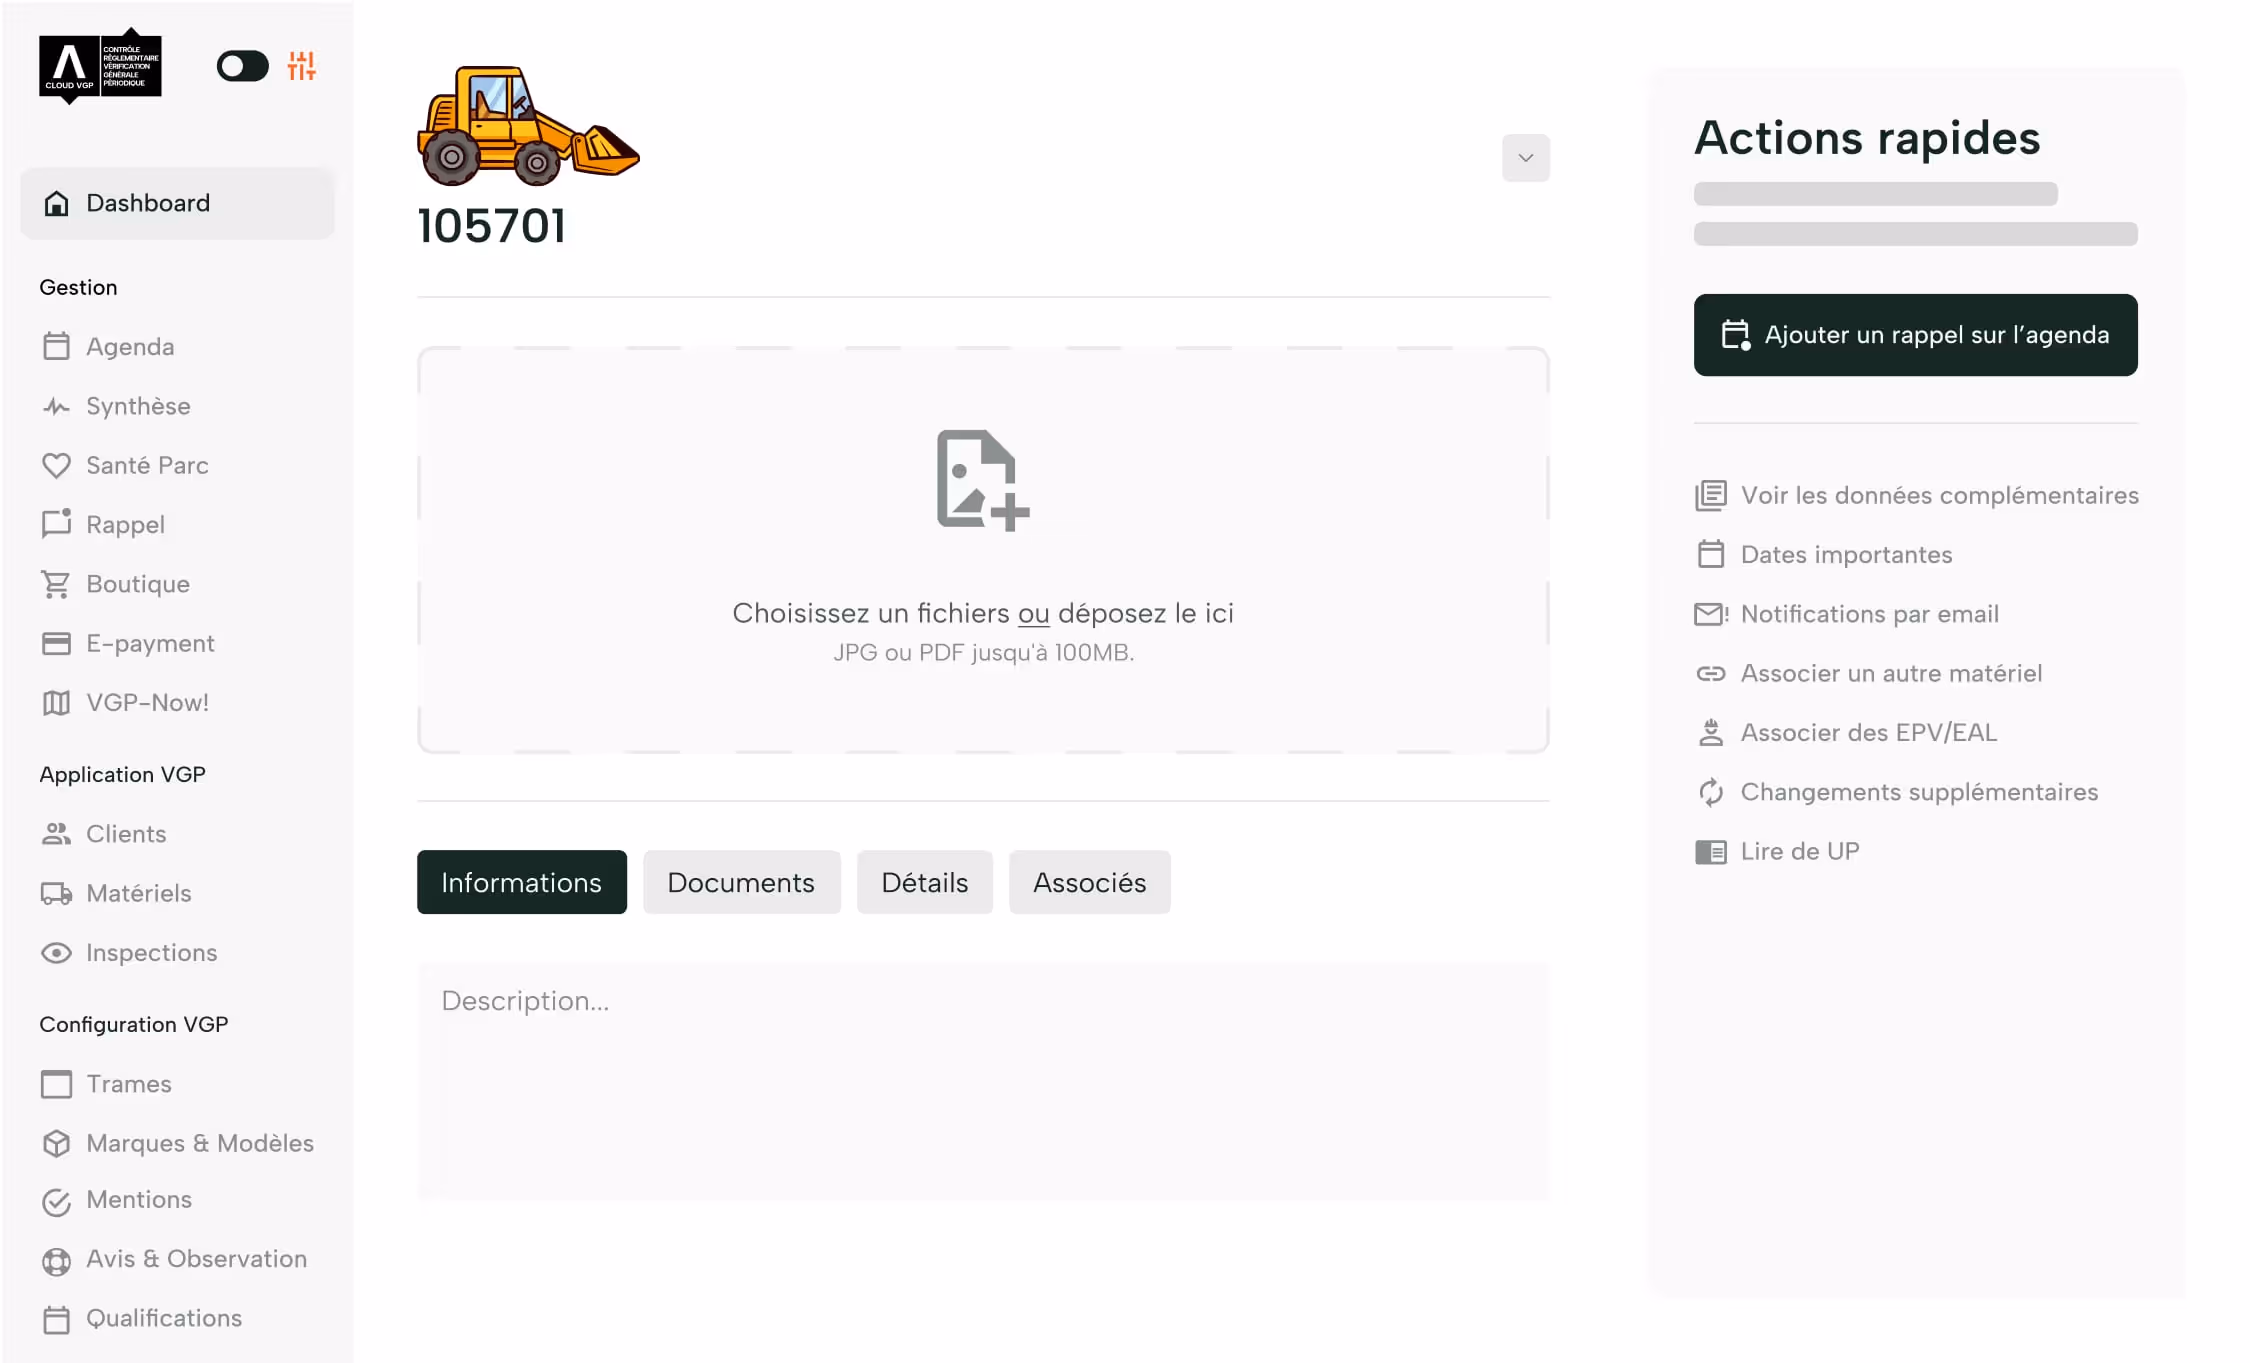Click the orange sliders settings icon
The image size is (2250, 1363).
[301, 66]
